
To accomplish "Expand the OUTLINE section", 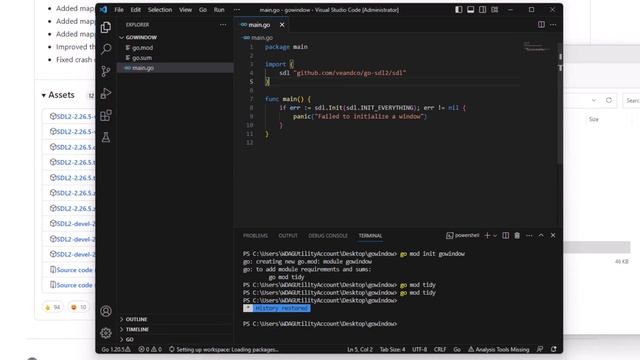I will pyautogui.click(x=136, y=319).
